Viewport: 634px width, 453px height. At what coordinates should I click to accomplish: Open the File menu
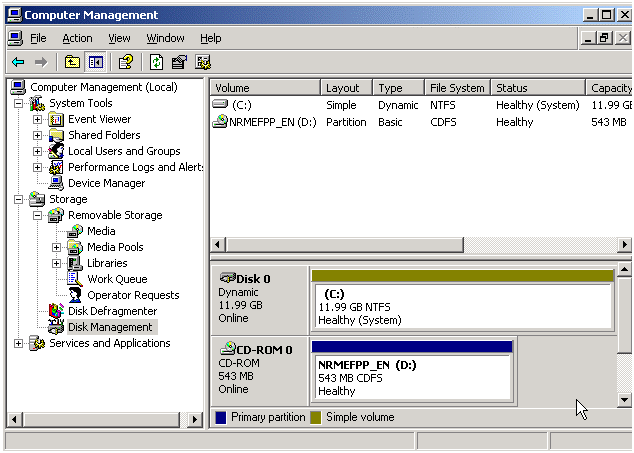click(38, 38)
